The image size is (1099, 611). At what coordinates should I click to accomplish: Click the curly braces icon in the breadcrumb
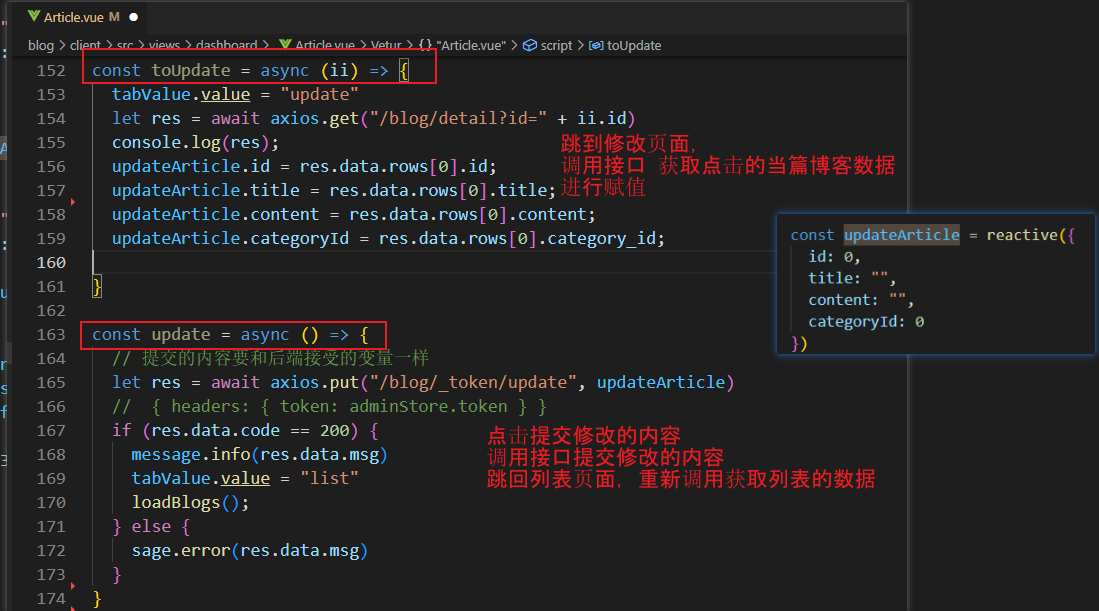pos(425,45)
